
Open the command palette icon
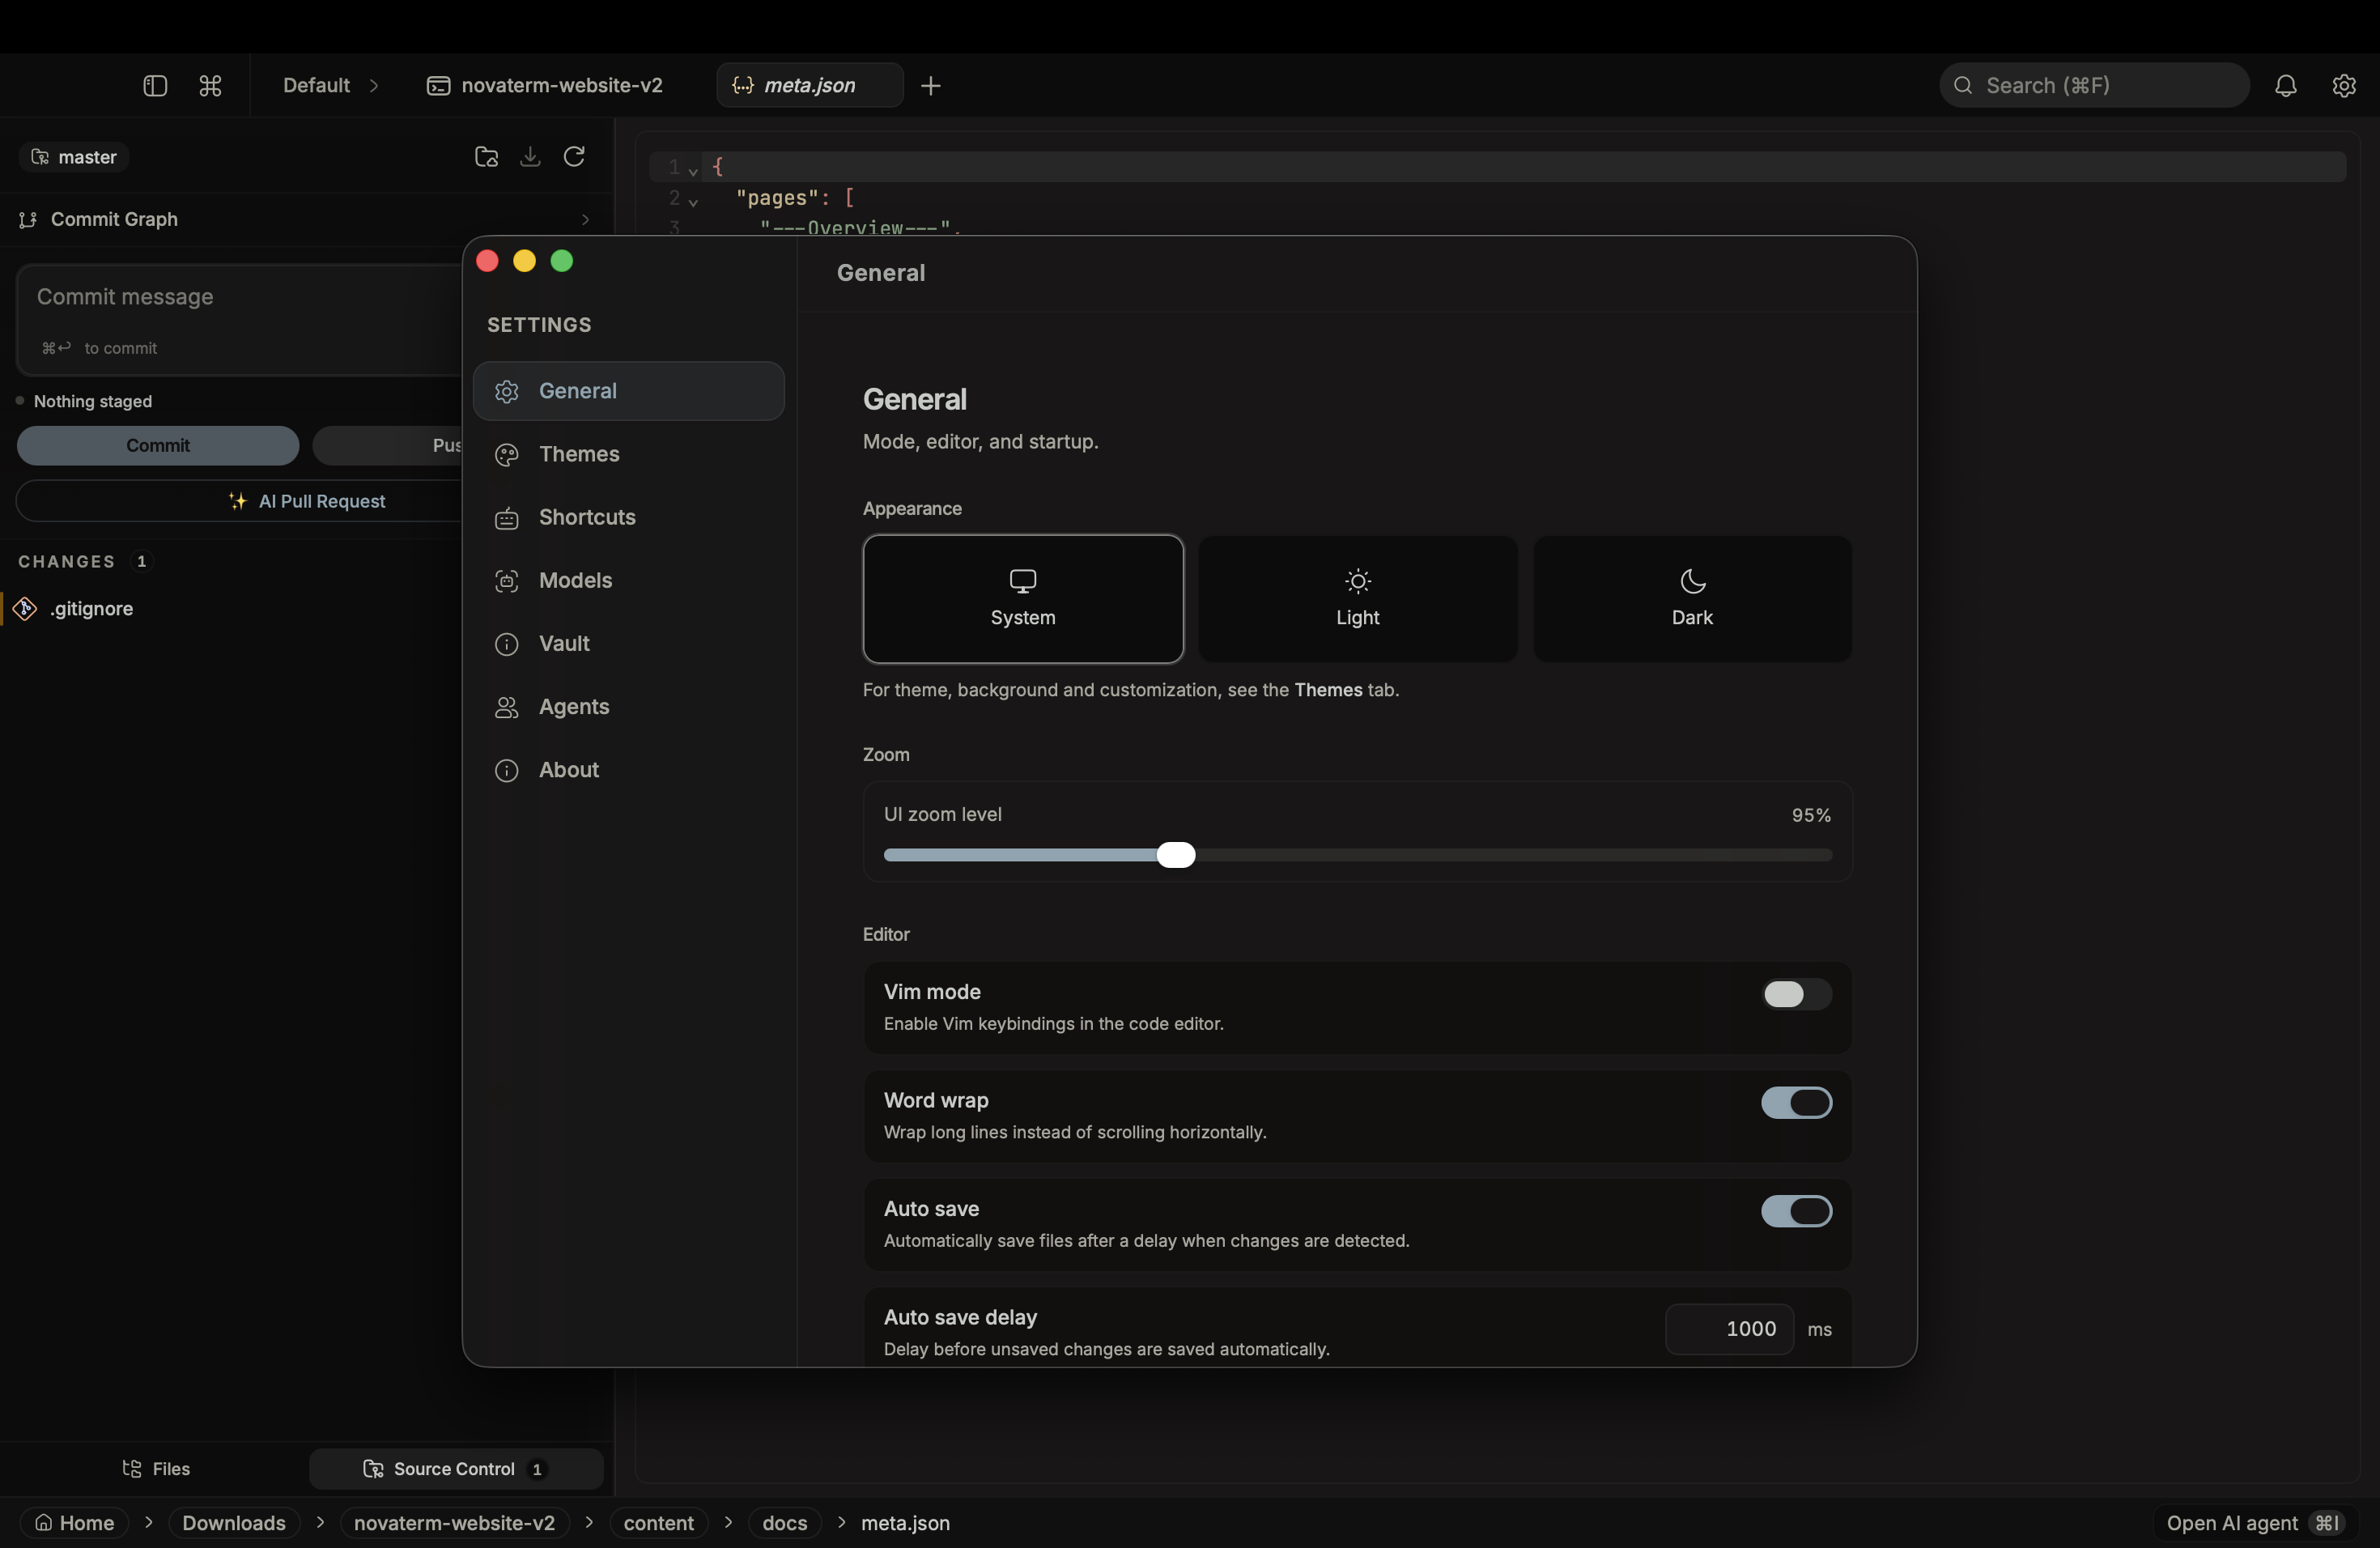tap(210, 86)
